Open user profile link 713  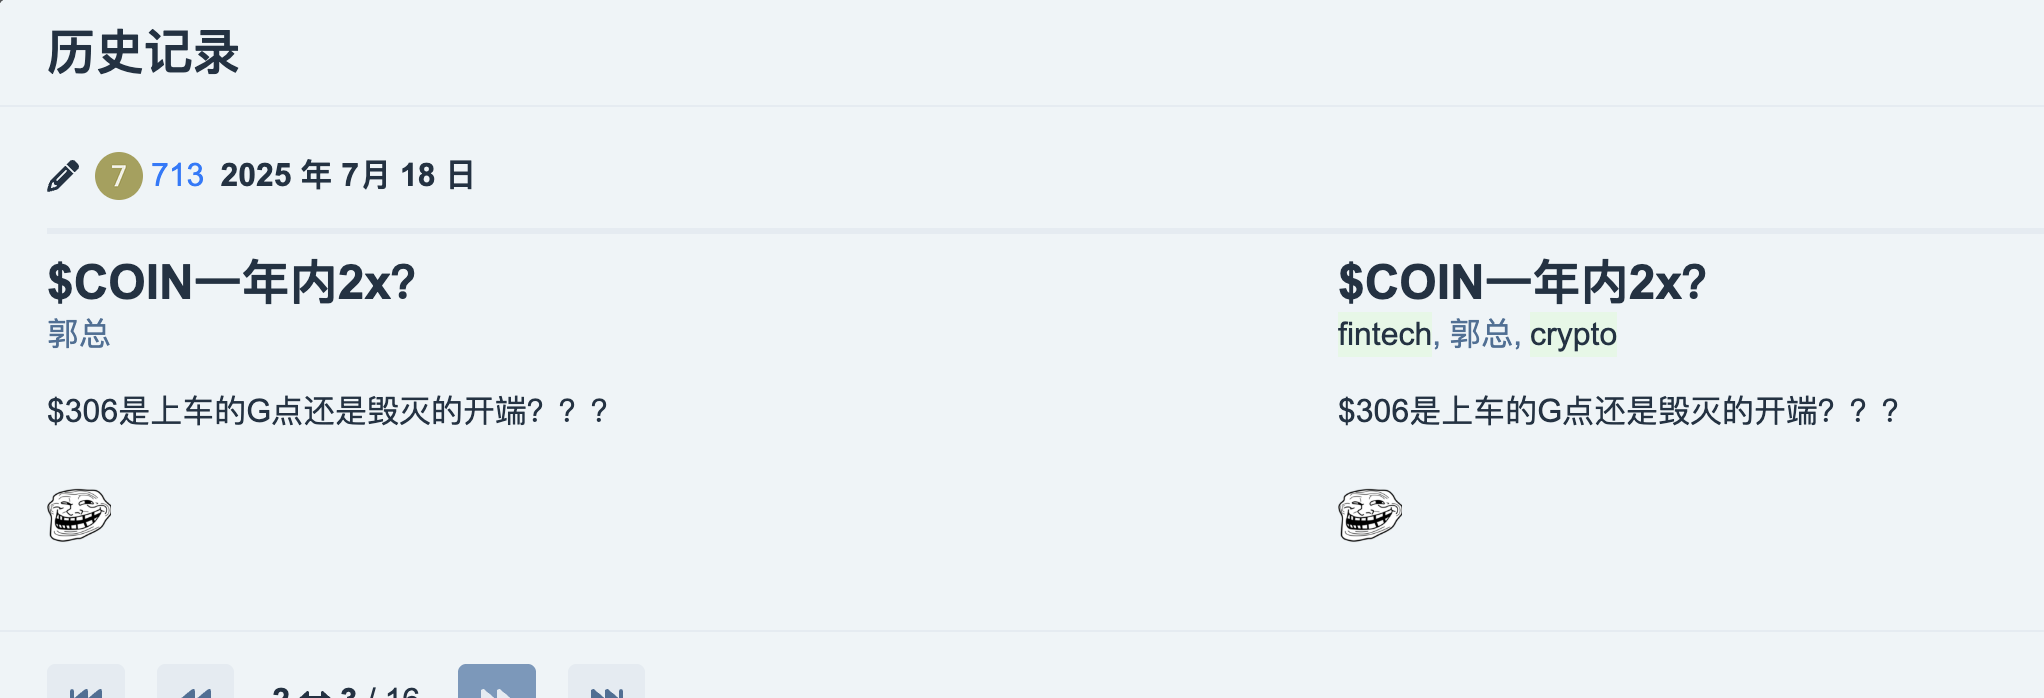tap(177, 176)
